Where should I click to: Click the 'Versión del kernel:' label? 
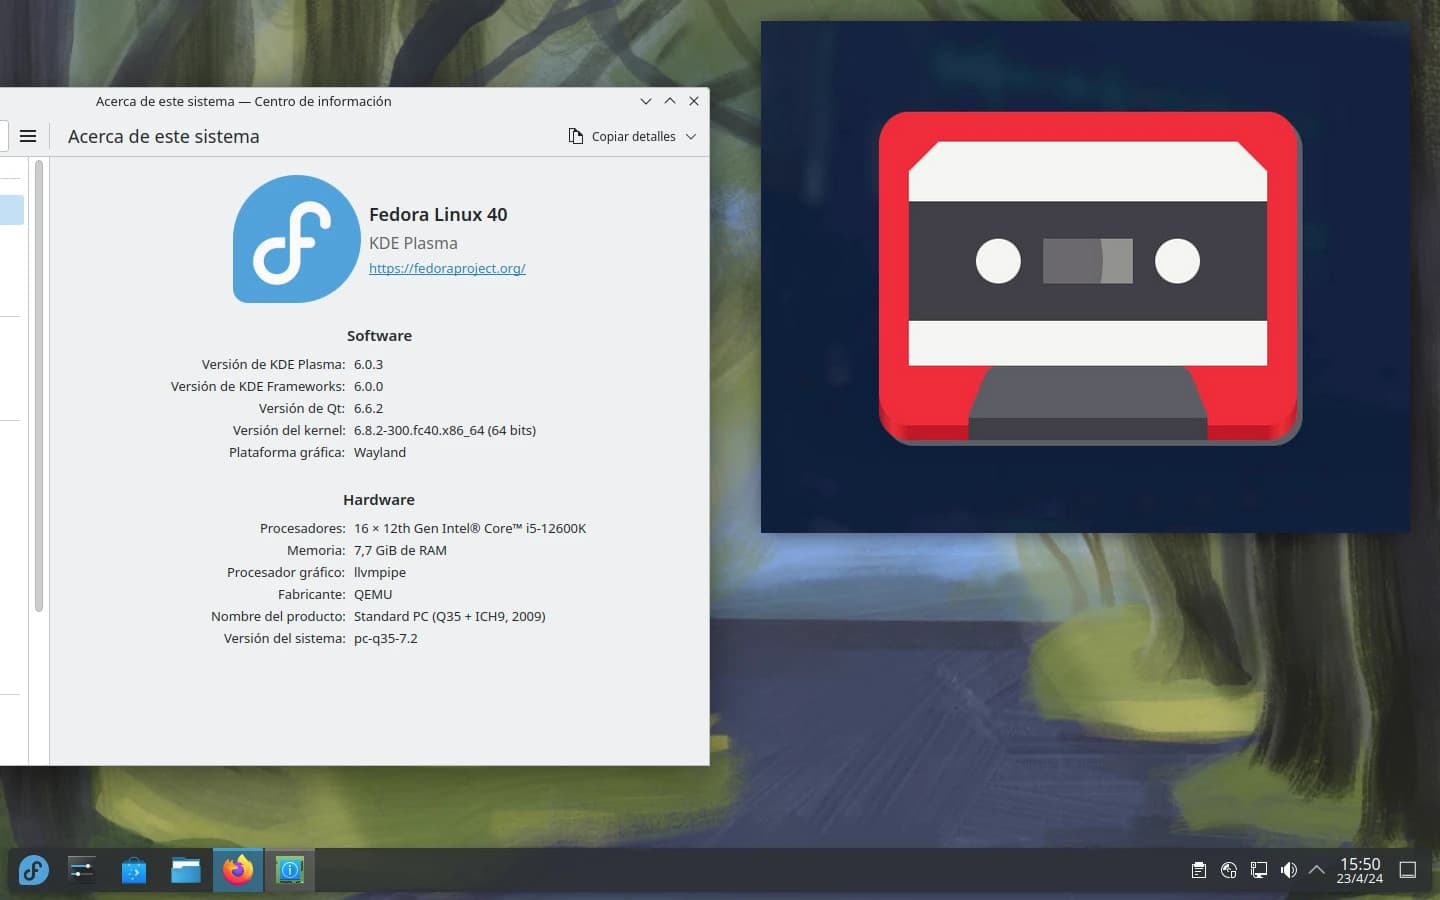tap(289, 430)
